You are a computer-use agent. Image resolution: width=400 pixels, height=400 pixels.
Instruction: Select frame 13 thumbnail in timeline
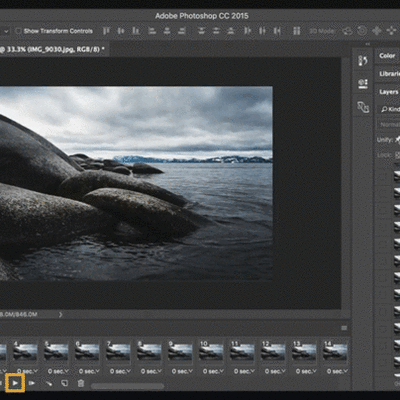(304, 352)
